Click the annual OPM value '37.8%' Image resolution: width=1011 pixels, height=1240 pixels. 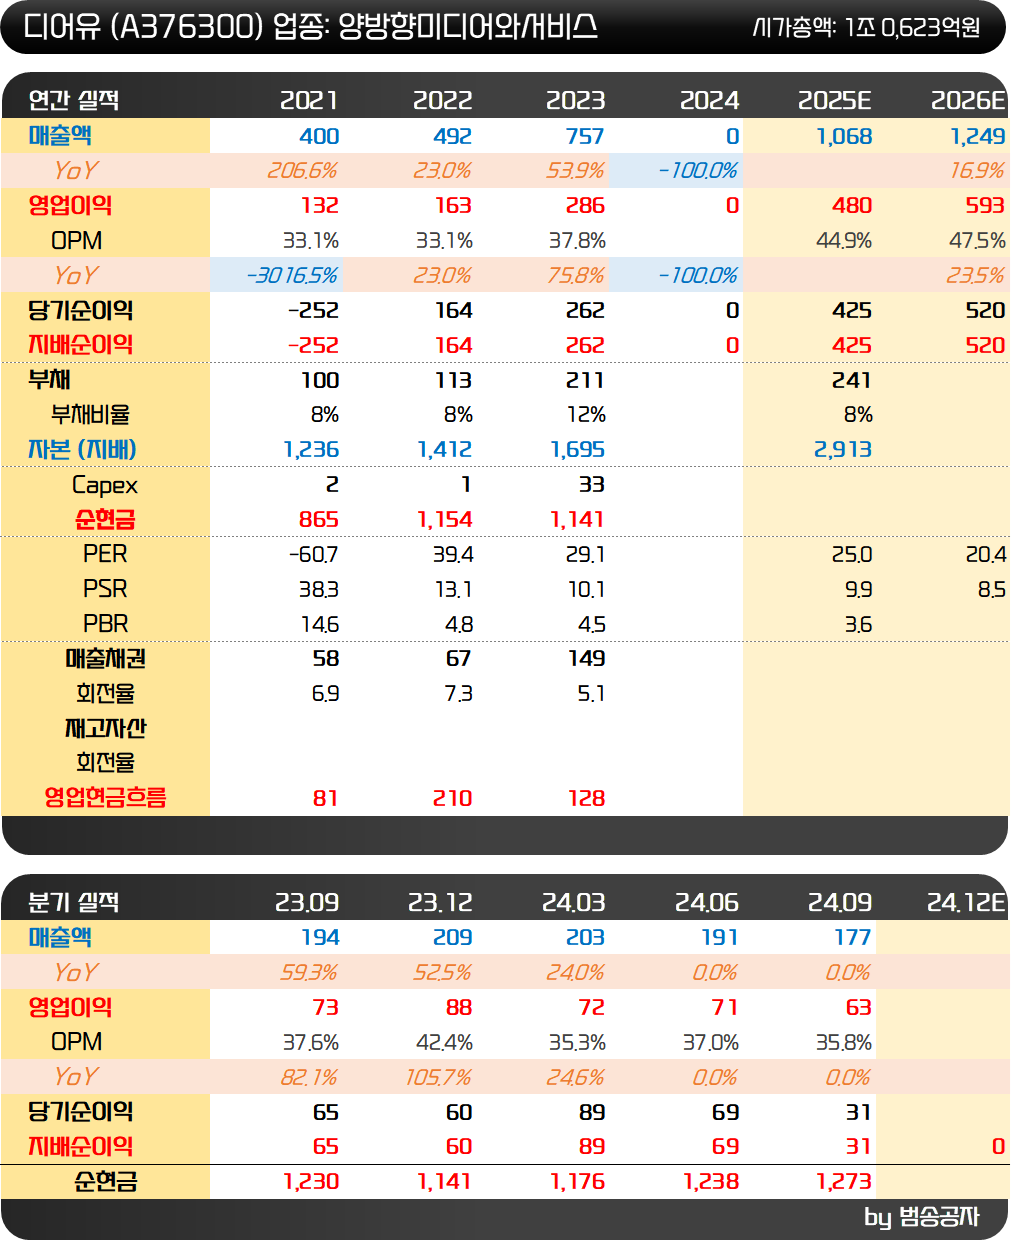[577, 241]
